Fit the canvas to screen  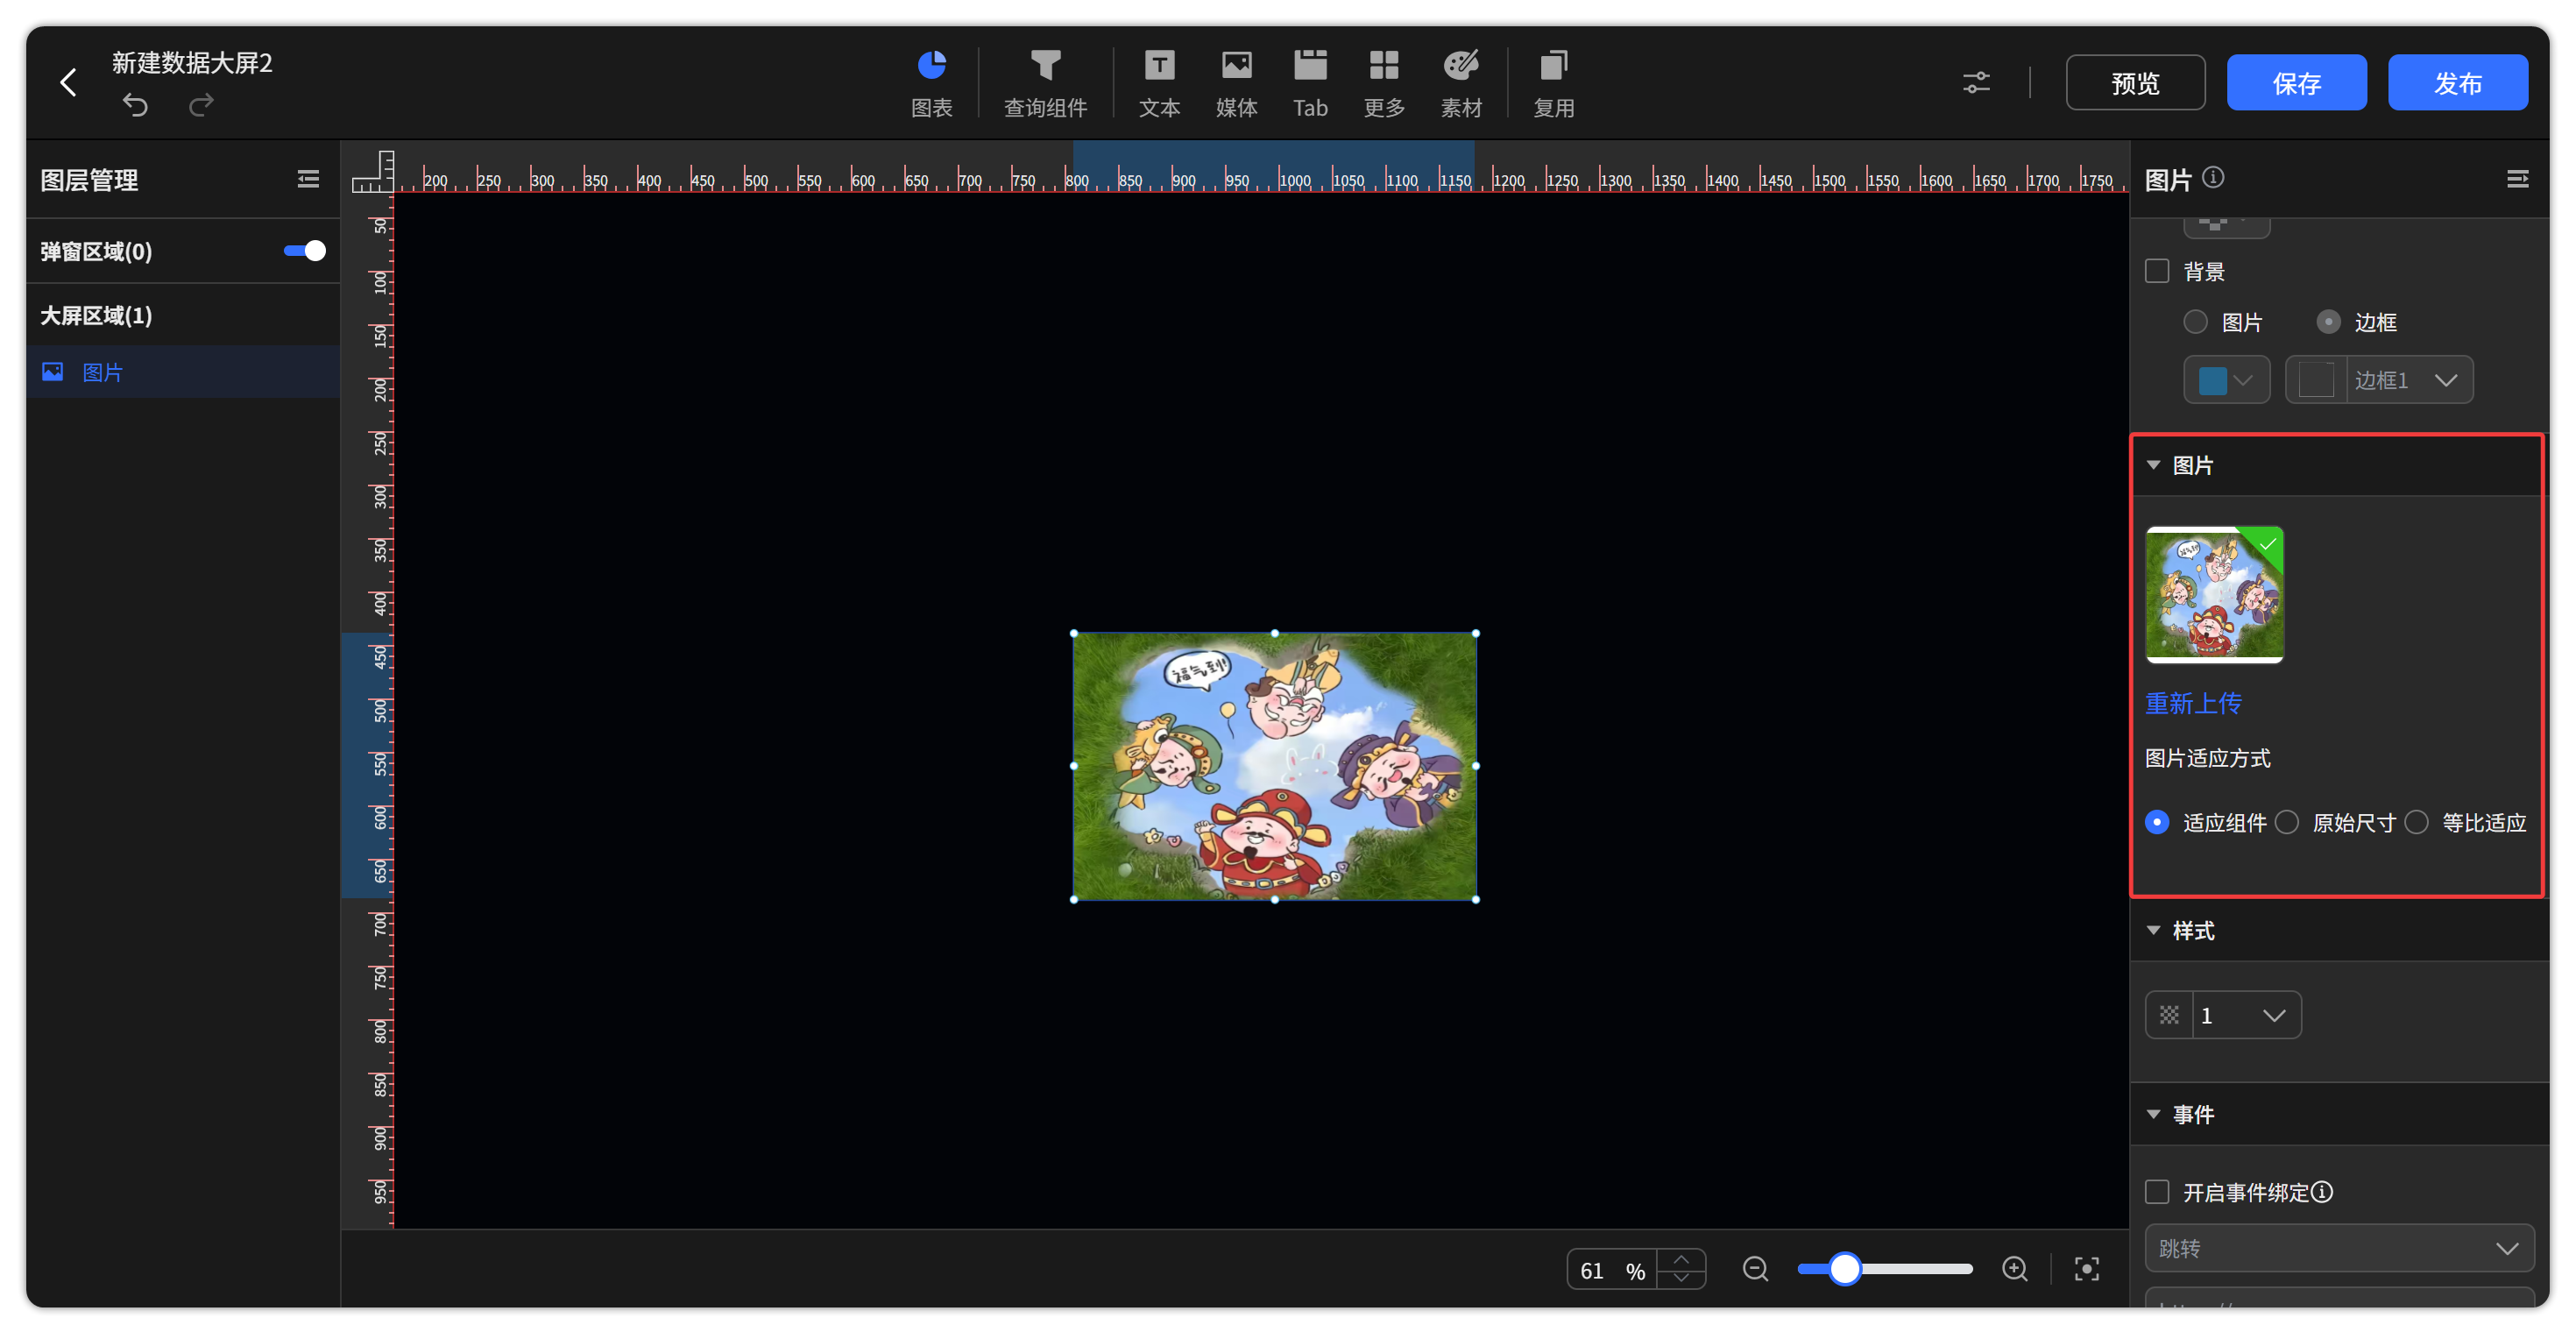tap(2087, 1270)
